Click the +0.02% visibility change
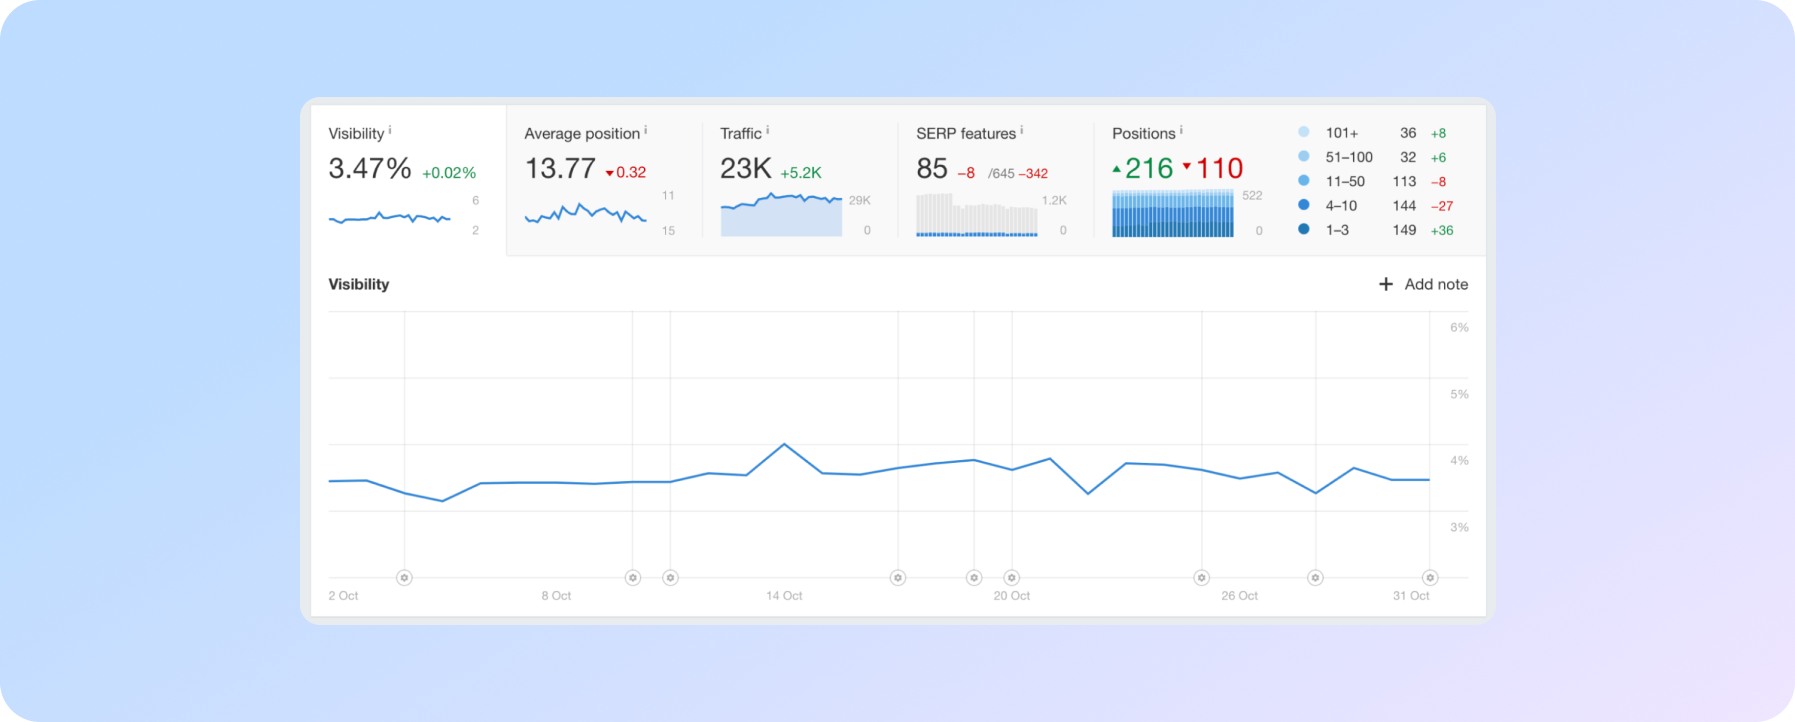 pos(449,173)
